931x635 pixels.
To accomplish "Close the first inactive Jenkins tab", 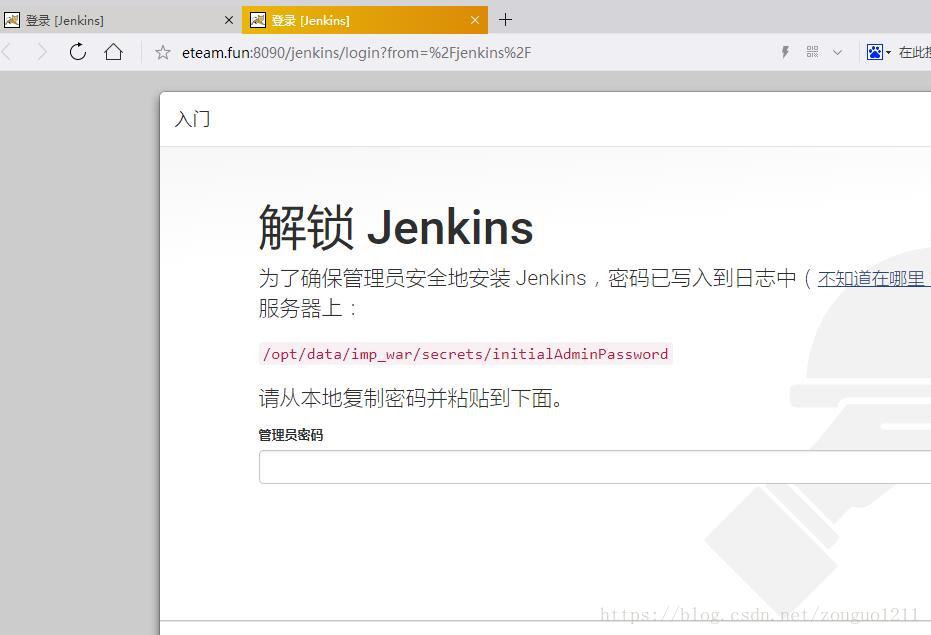I will pos(229,20).
